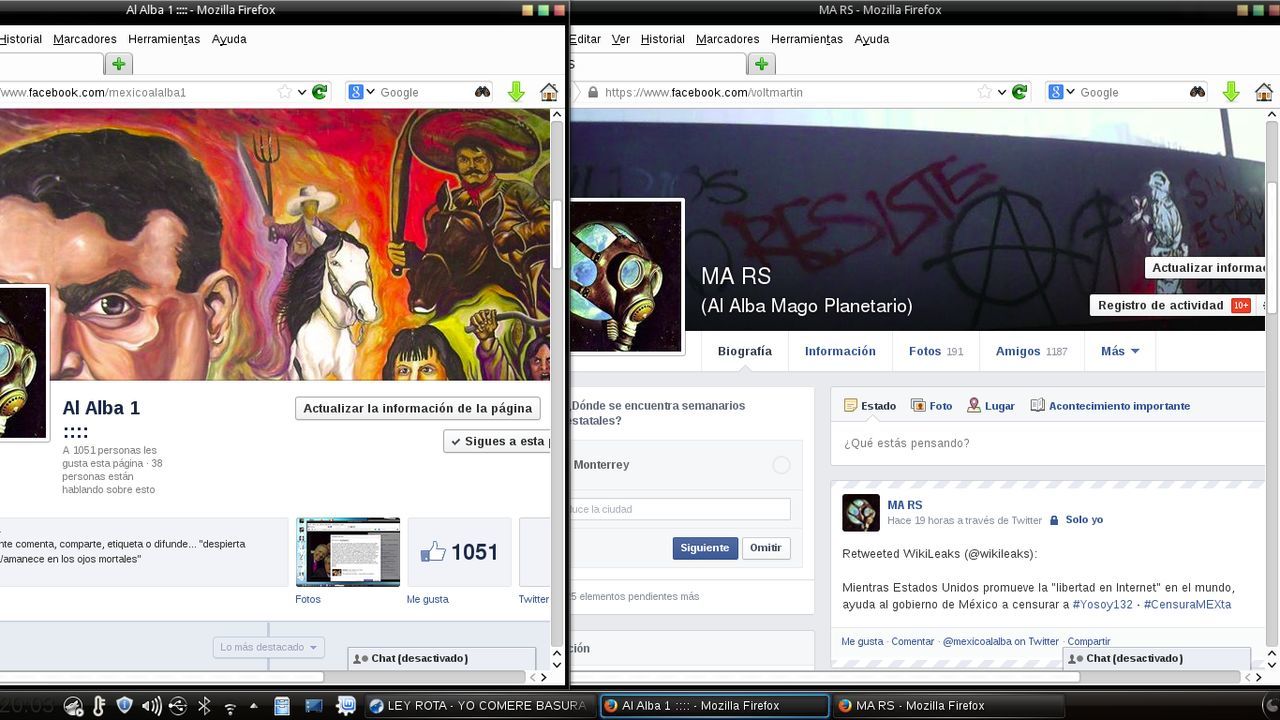
Task: Open Editar menu in MA RS window
Action: [x=586, y=39]
